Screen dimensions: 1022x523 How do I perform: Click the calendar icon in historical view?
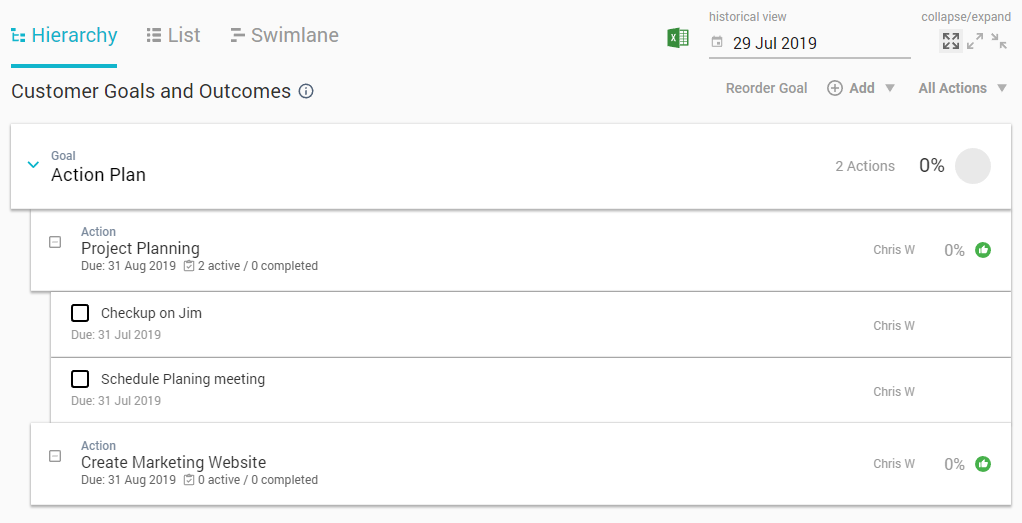click(717, 42)
